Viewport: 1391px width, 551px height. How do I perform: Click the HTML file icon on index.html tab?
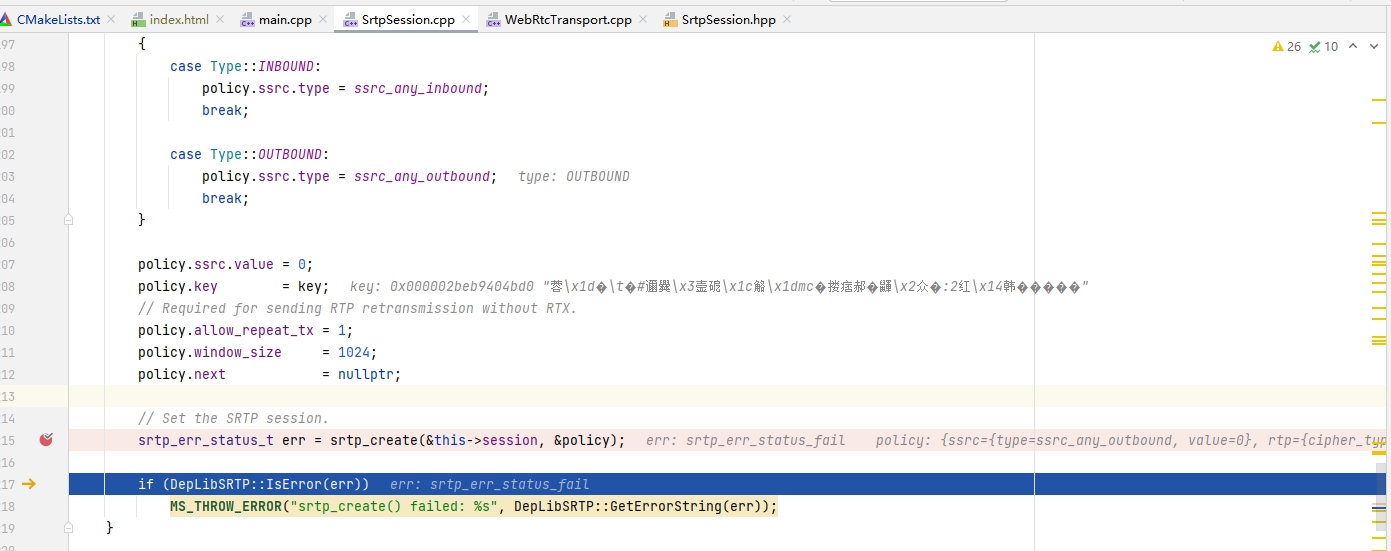[138, 19]
